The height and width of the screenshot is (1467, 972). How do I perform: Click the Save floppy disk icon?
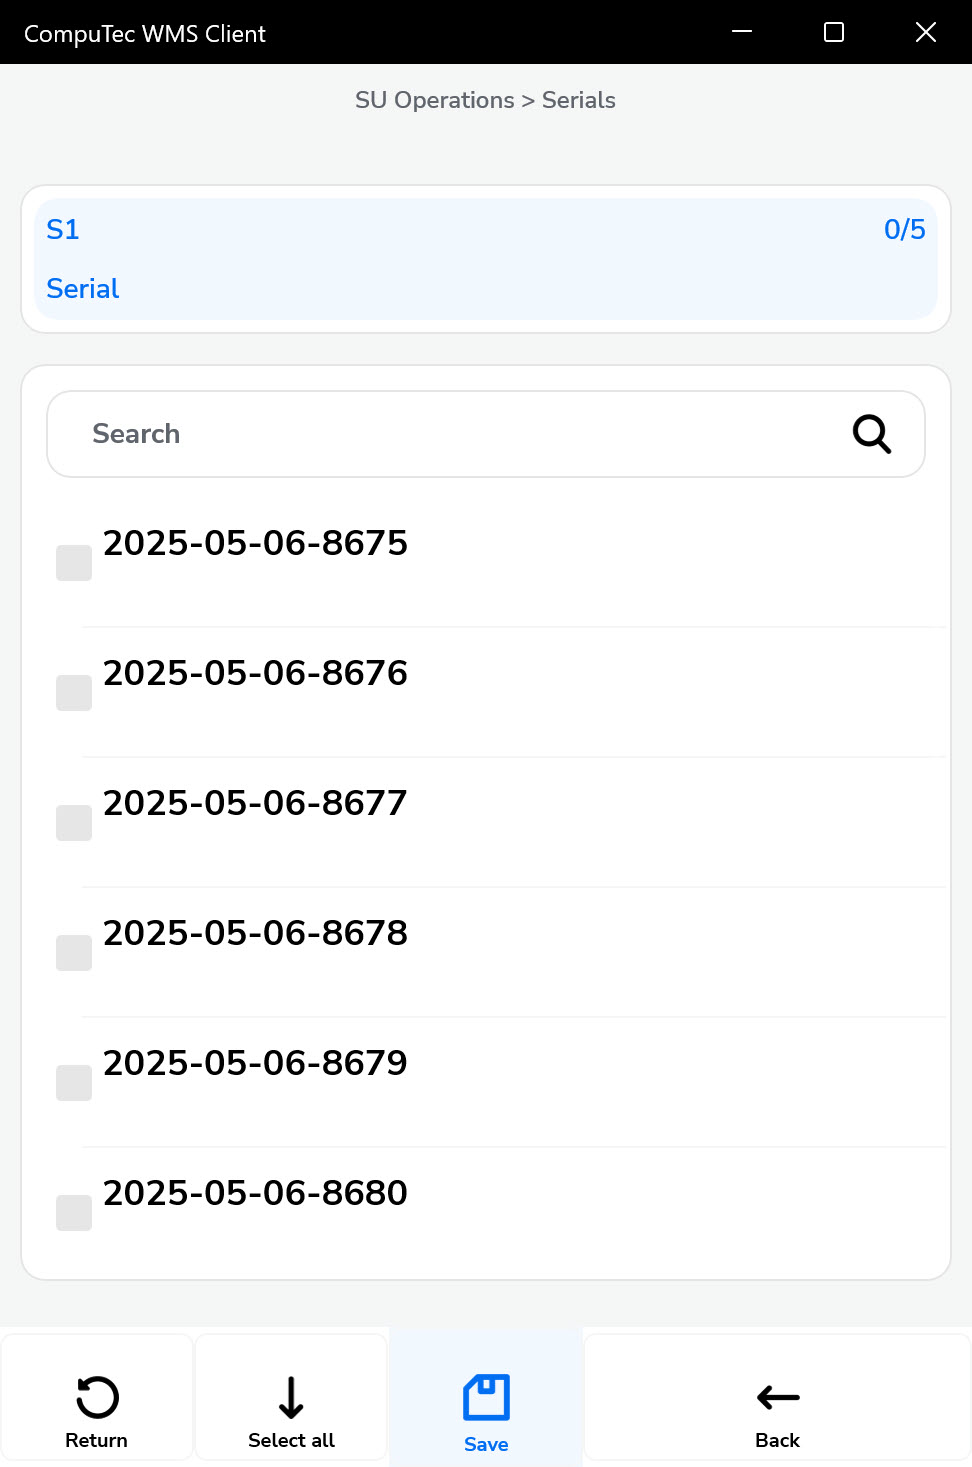pyautogui.click(x=486, y=1397)
